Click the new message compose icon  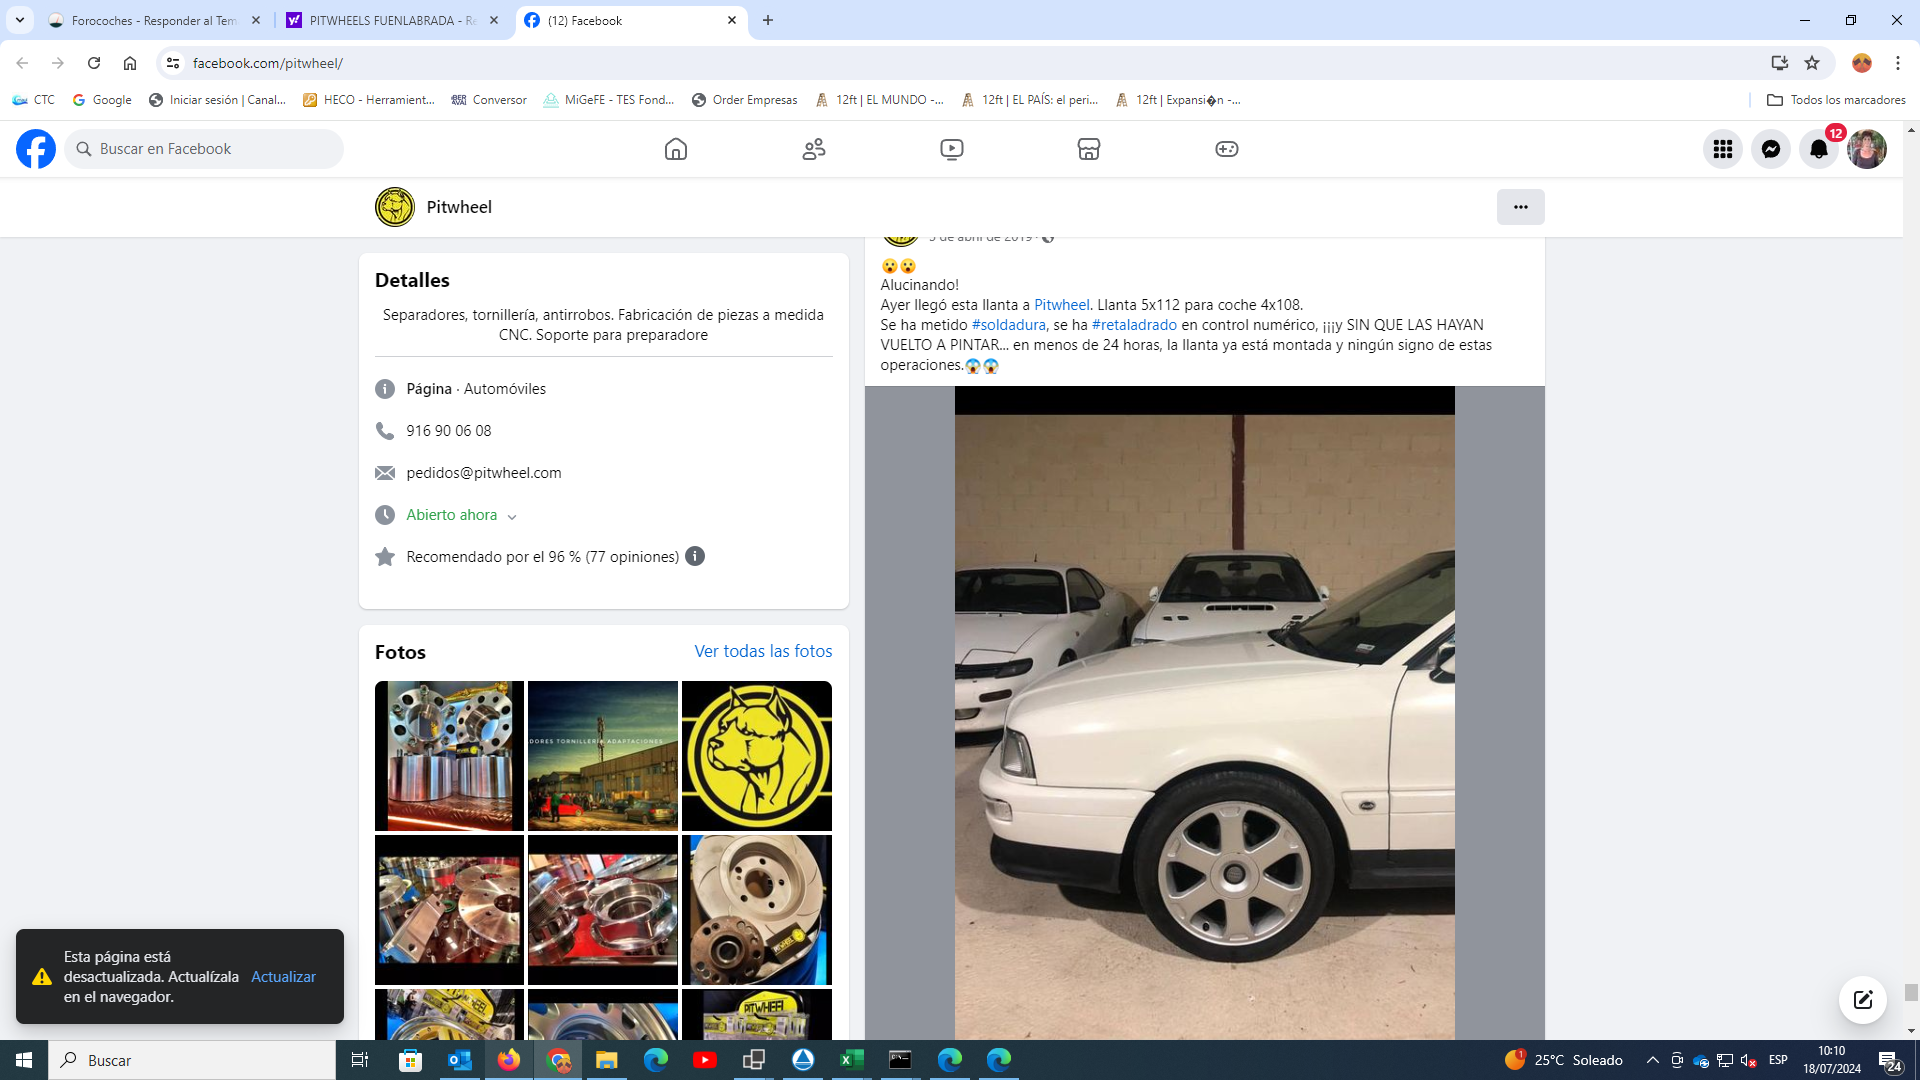[1863, 1000]
